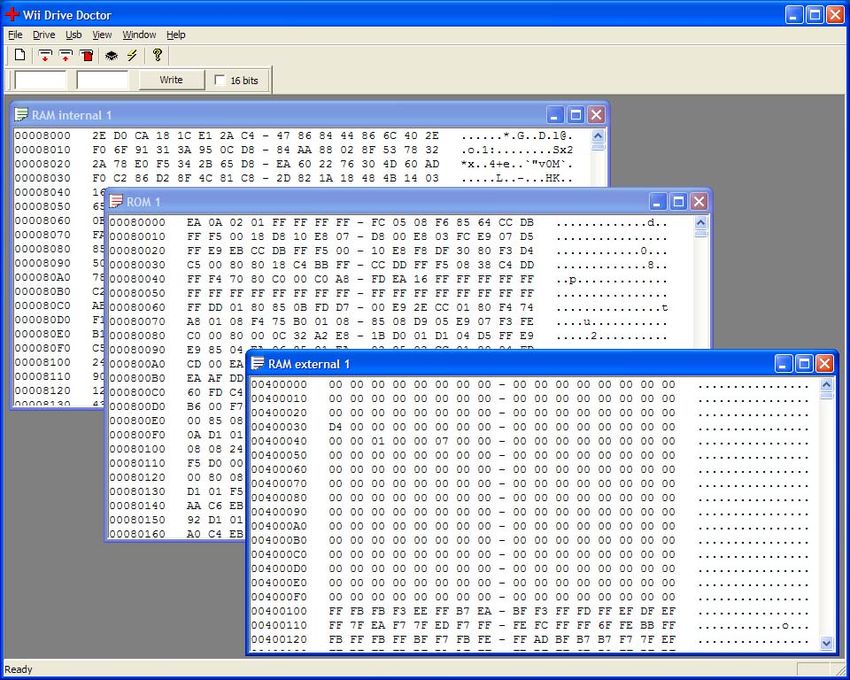Image resolution: width=850 pixels, height=680 pixels.
Task: Maximize the RAM external 1 window
Action: [804, 363]
